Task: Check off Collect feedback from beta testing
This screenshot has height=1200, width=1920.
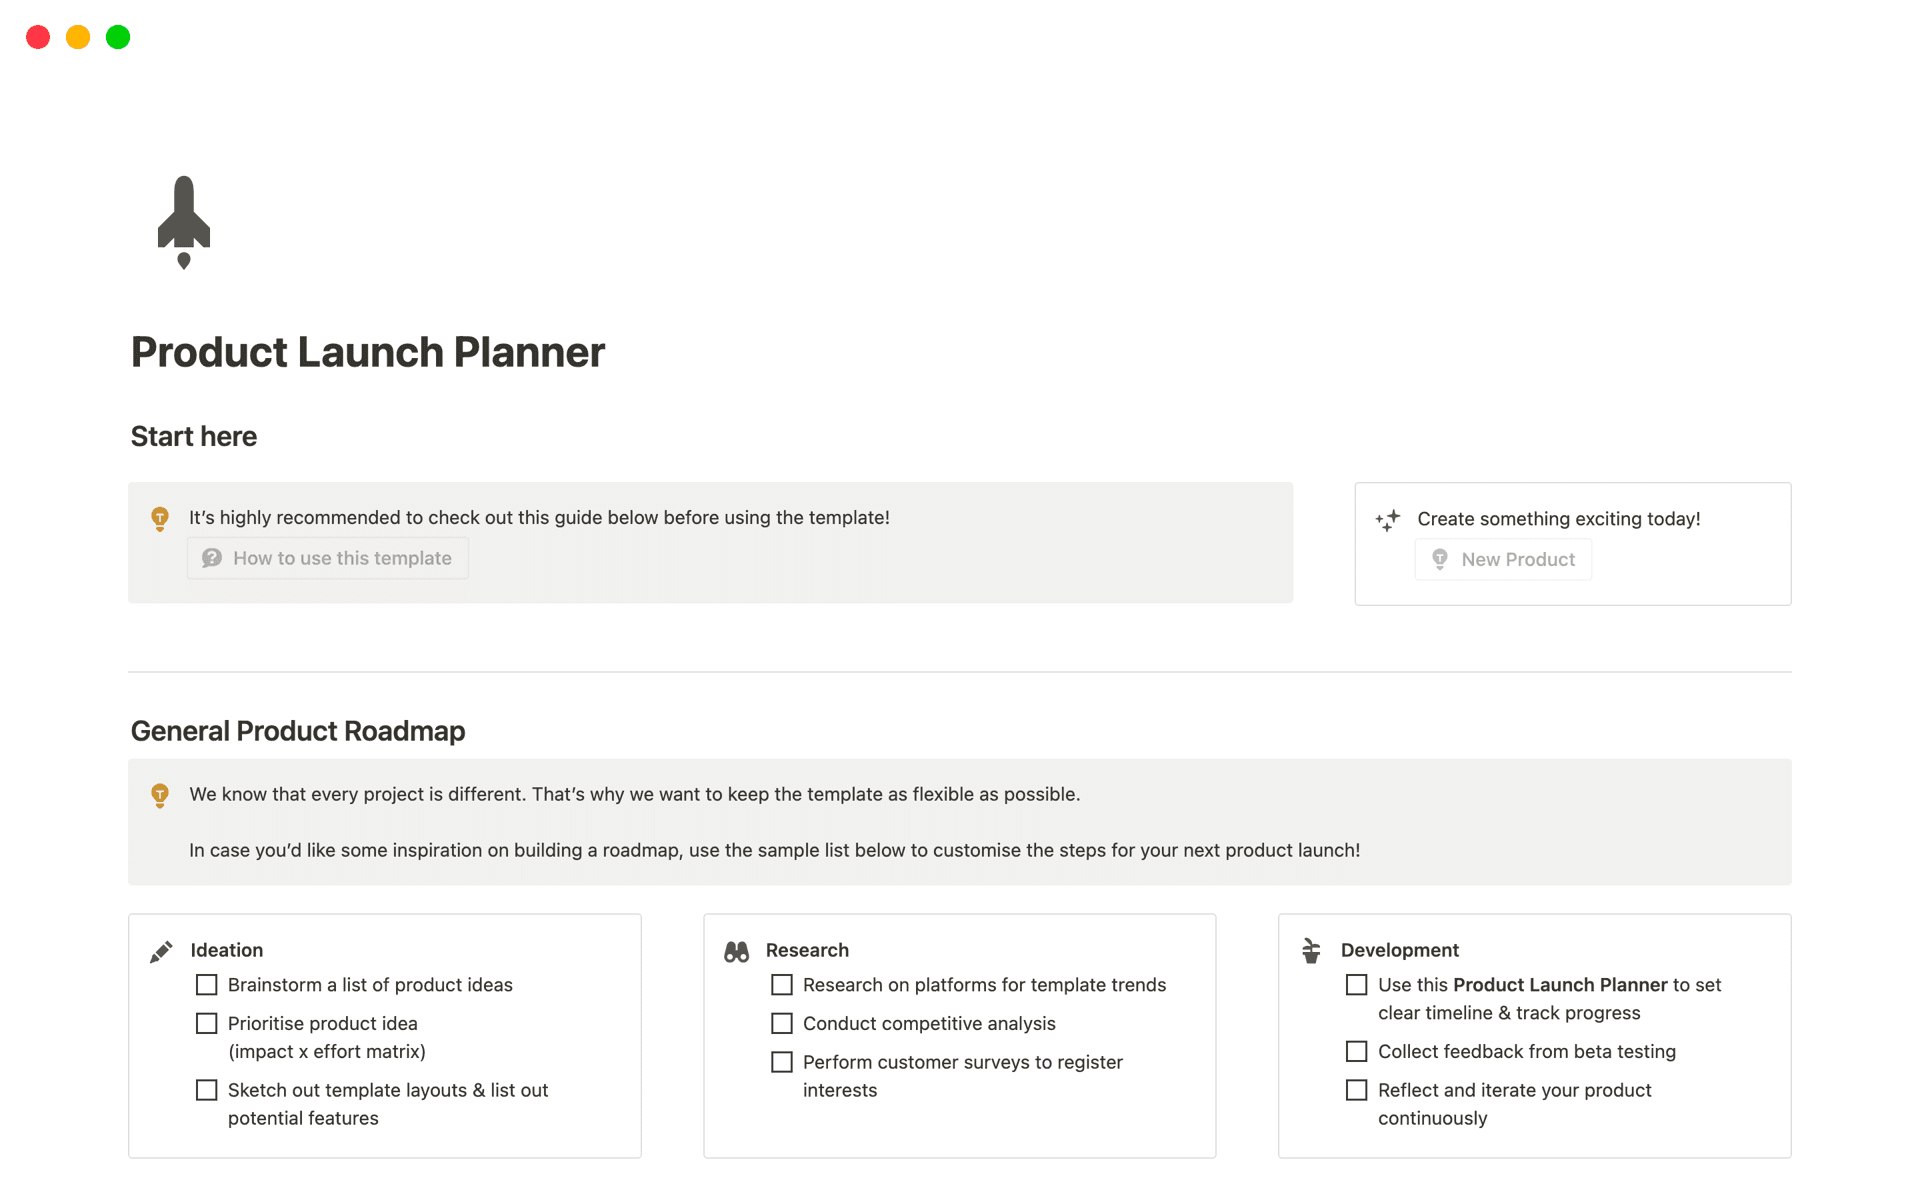Action: [1356, 1051]
